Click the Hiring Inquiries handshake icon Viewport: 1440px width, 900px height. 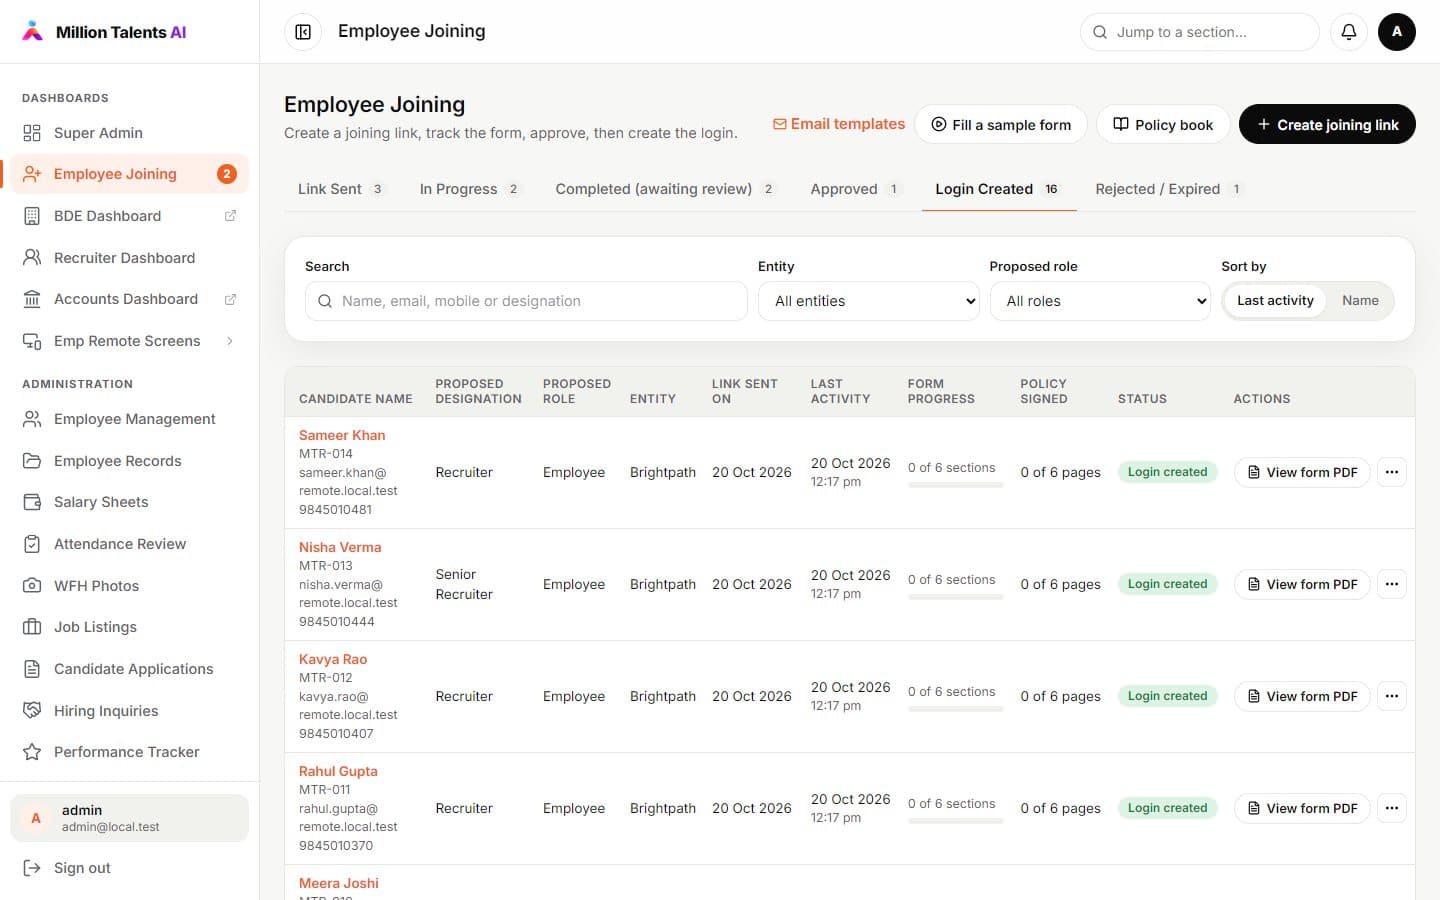coord(32,711)
